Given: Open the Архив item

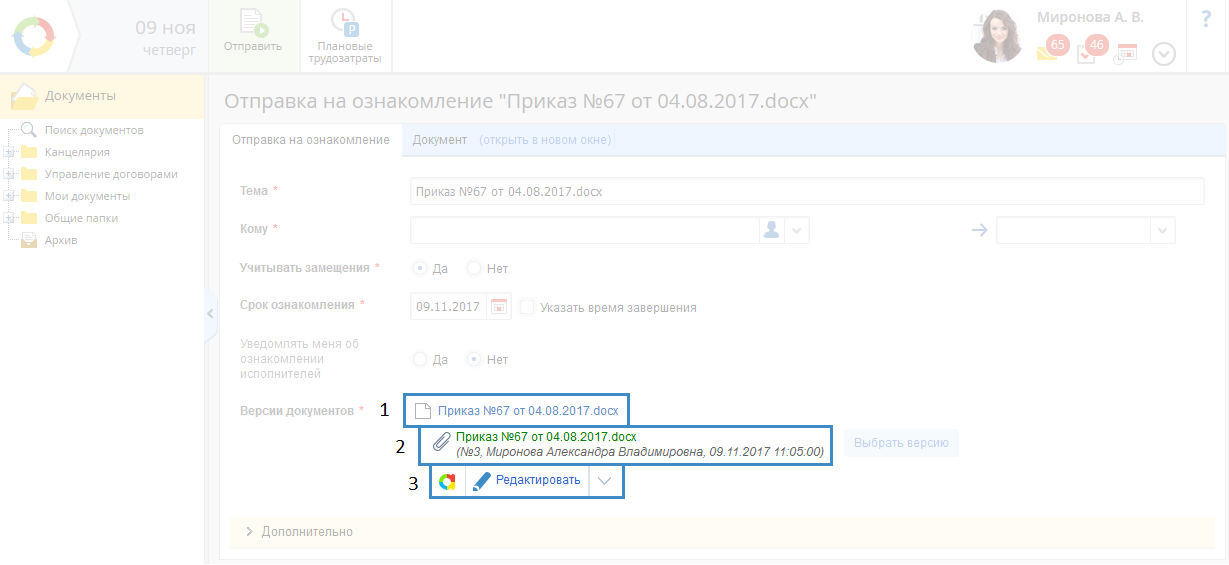Looking at the screenshot, I should click(x=61, y=240).
